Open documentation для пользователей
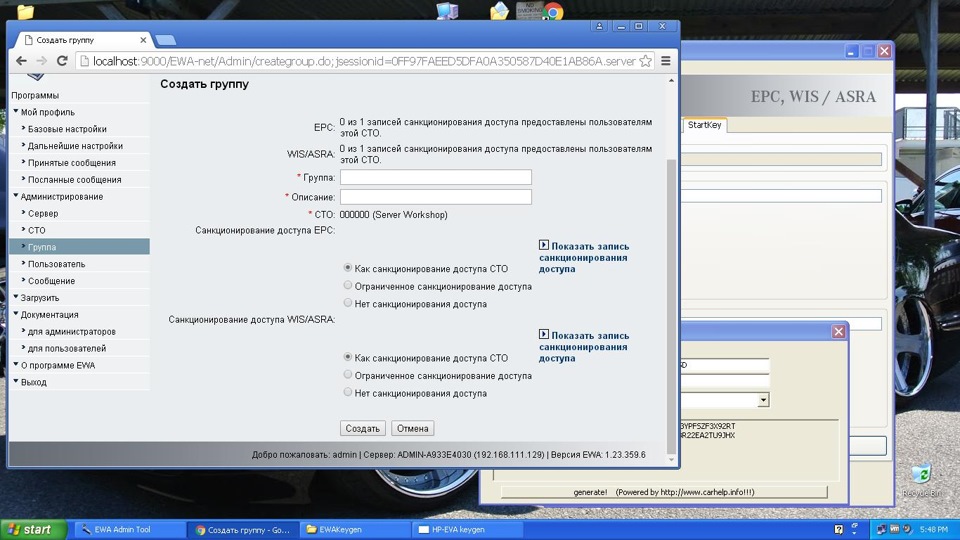960x540 pixels. click(67, 348)
